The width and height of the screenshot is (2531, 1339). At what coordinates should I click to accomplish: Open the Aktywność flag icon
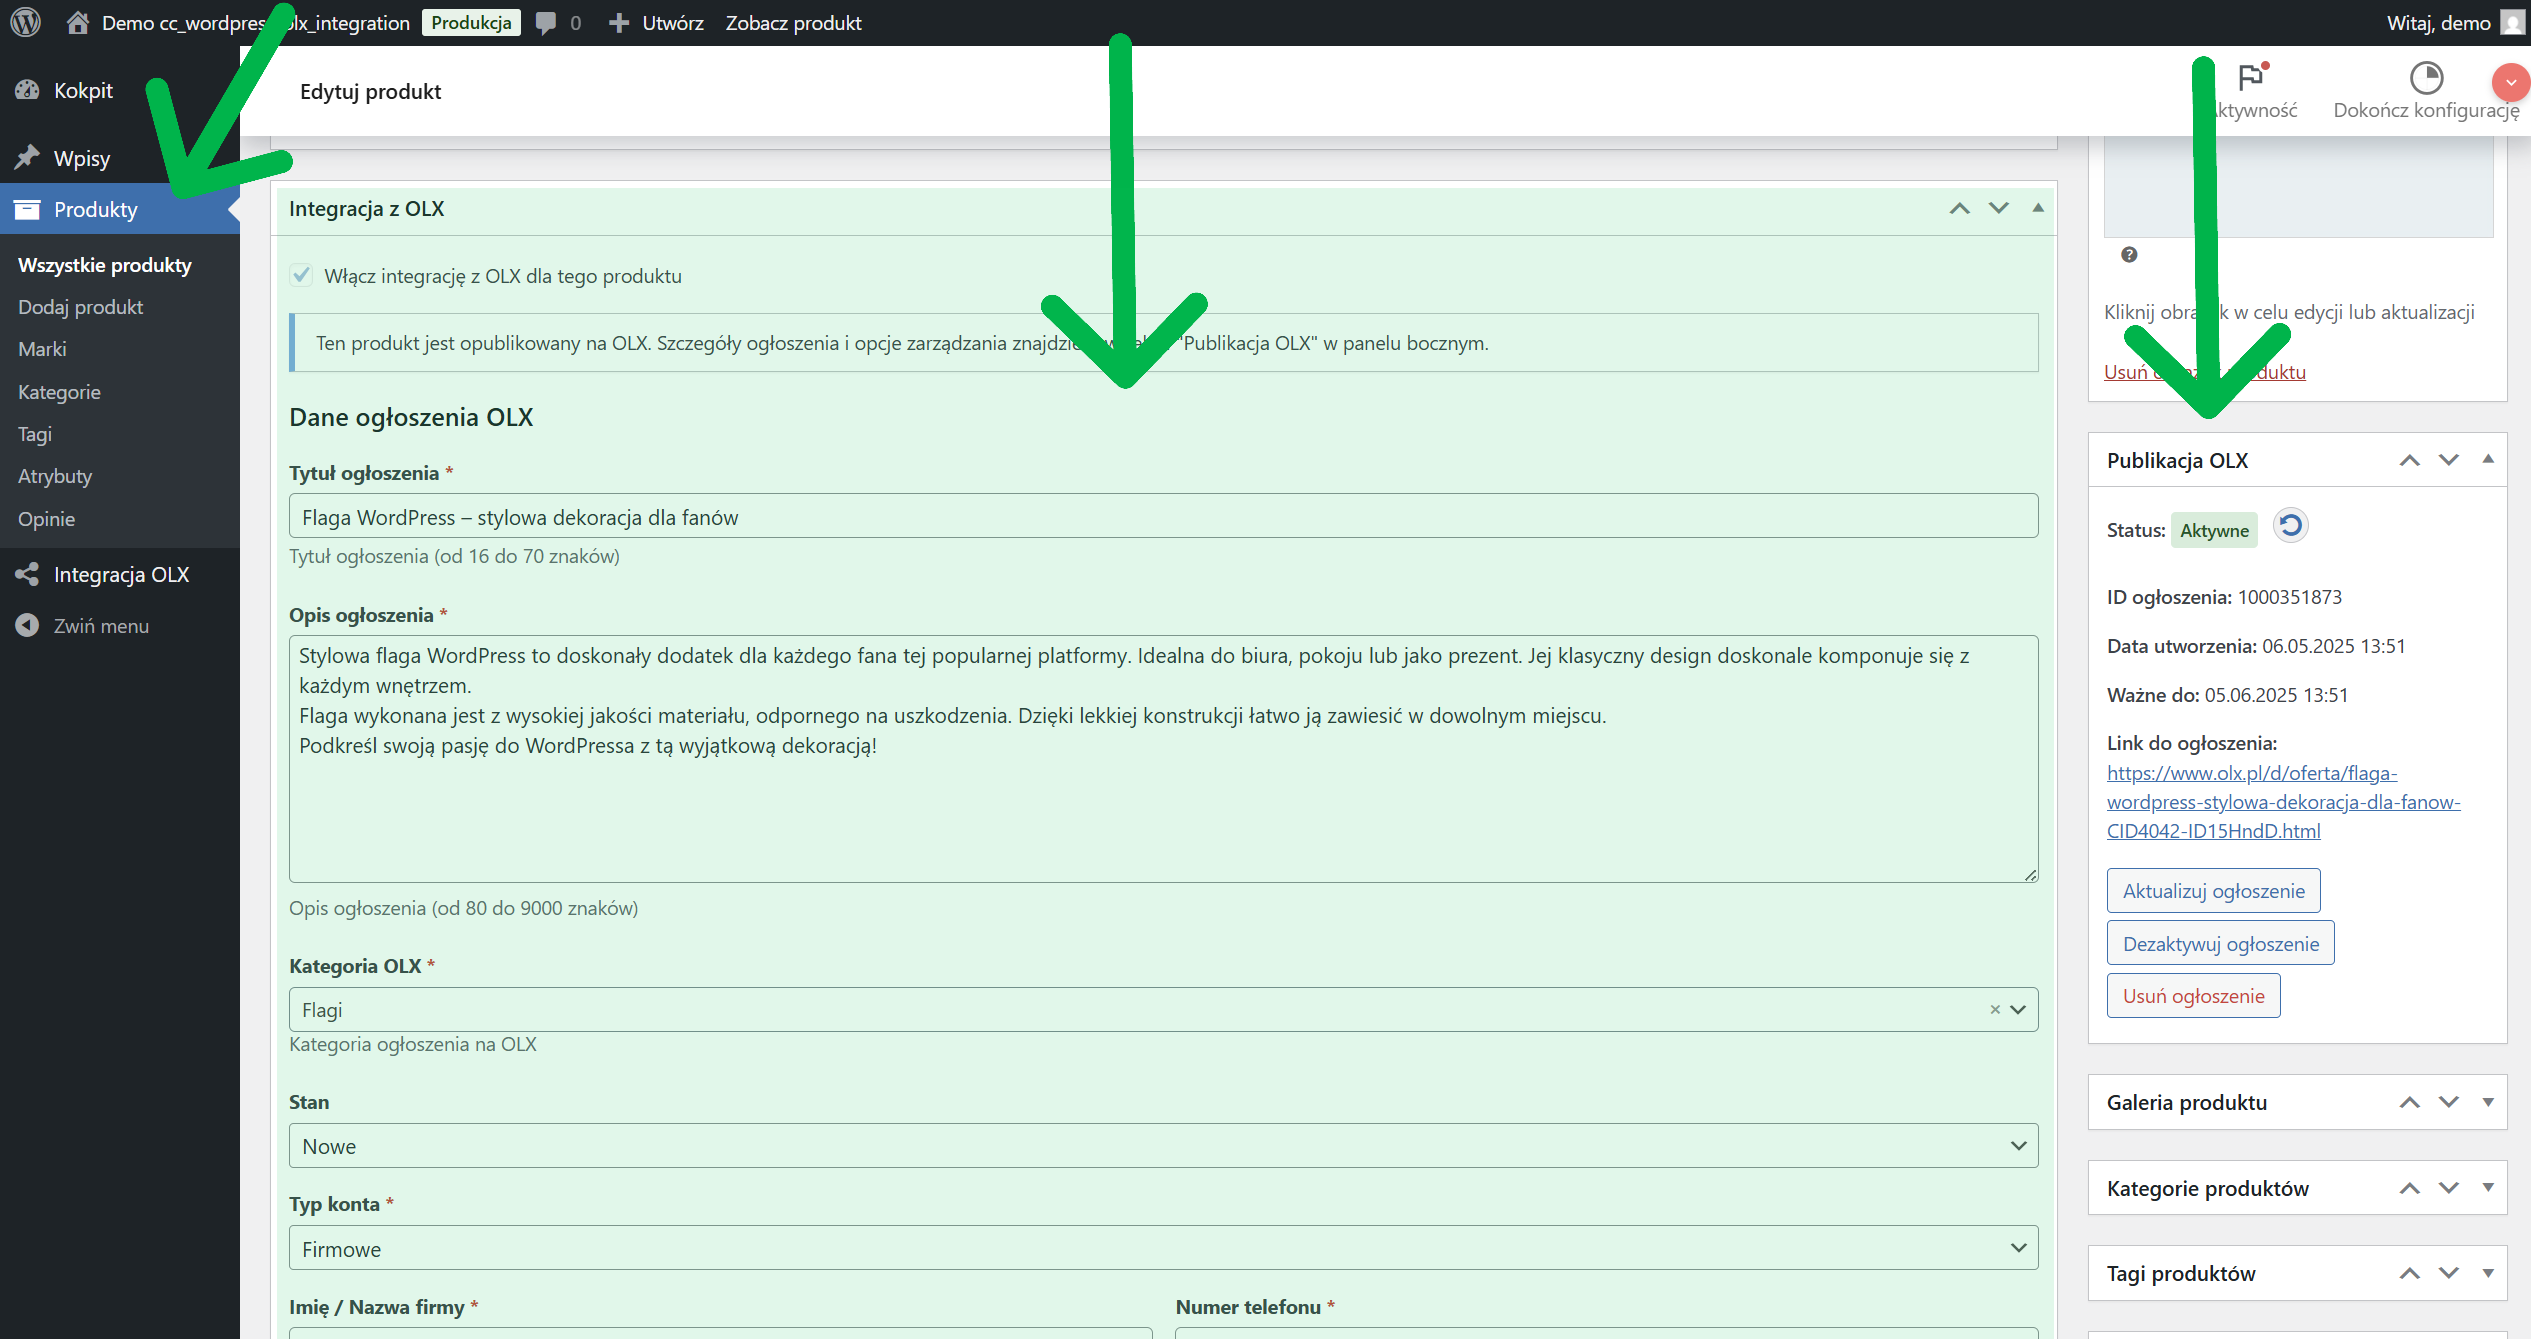coord(2251,77)
